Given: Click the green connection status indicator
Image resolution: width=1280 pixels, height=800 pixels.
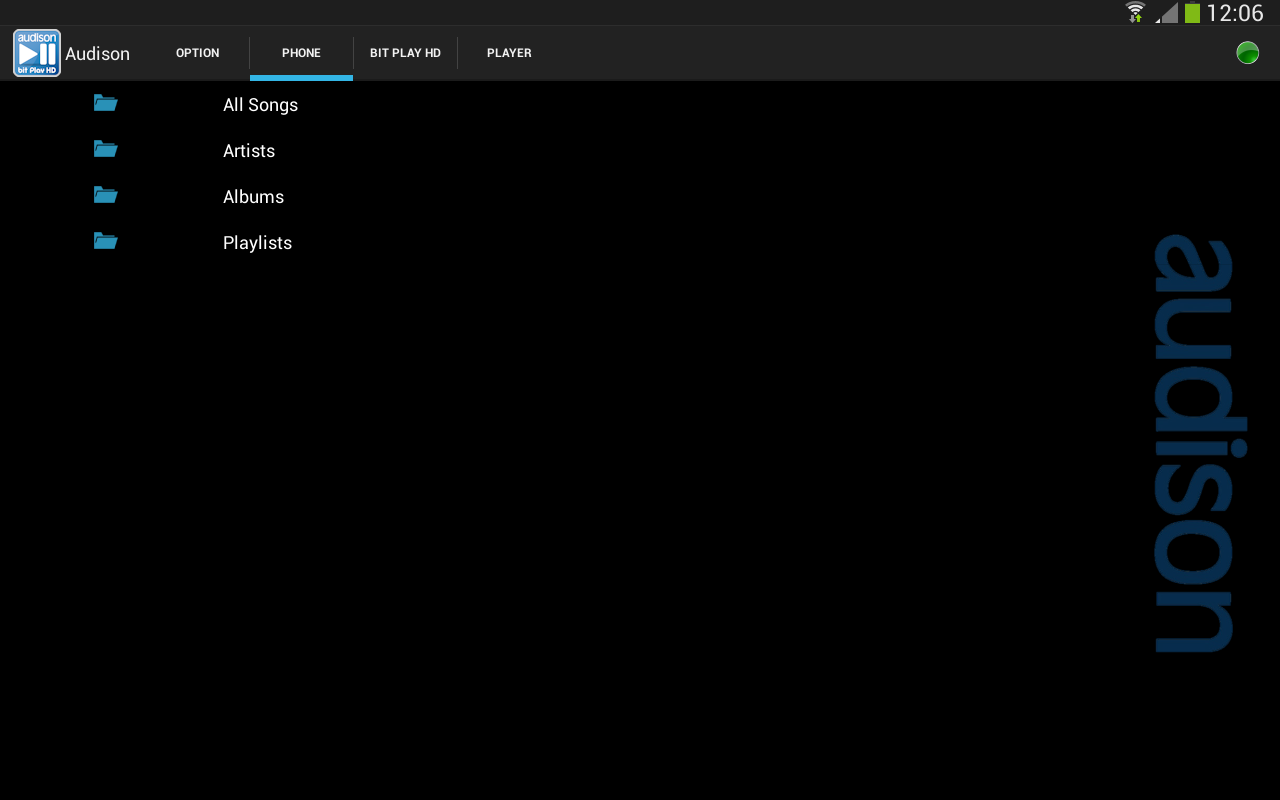Looking at the screenshot, I should click(x=1247, y=53).
